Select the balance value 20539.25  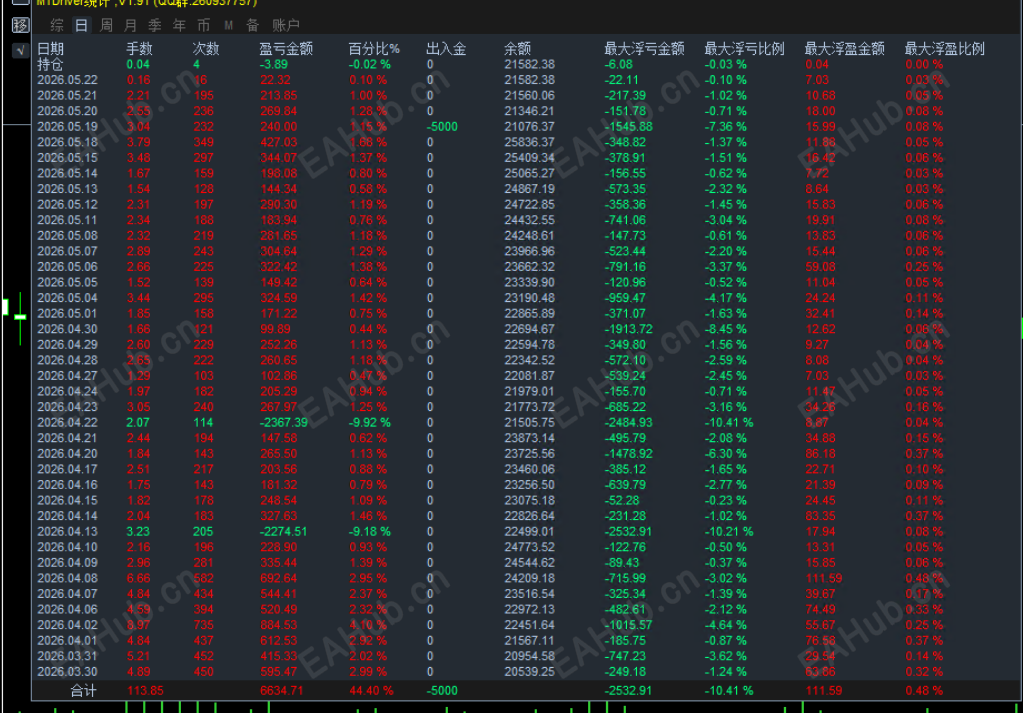point(529,672)
